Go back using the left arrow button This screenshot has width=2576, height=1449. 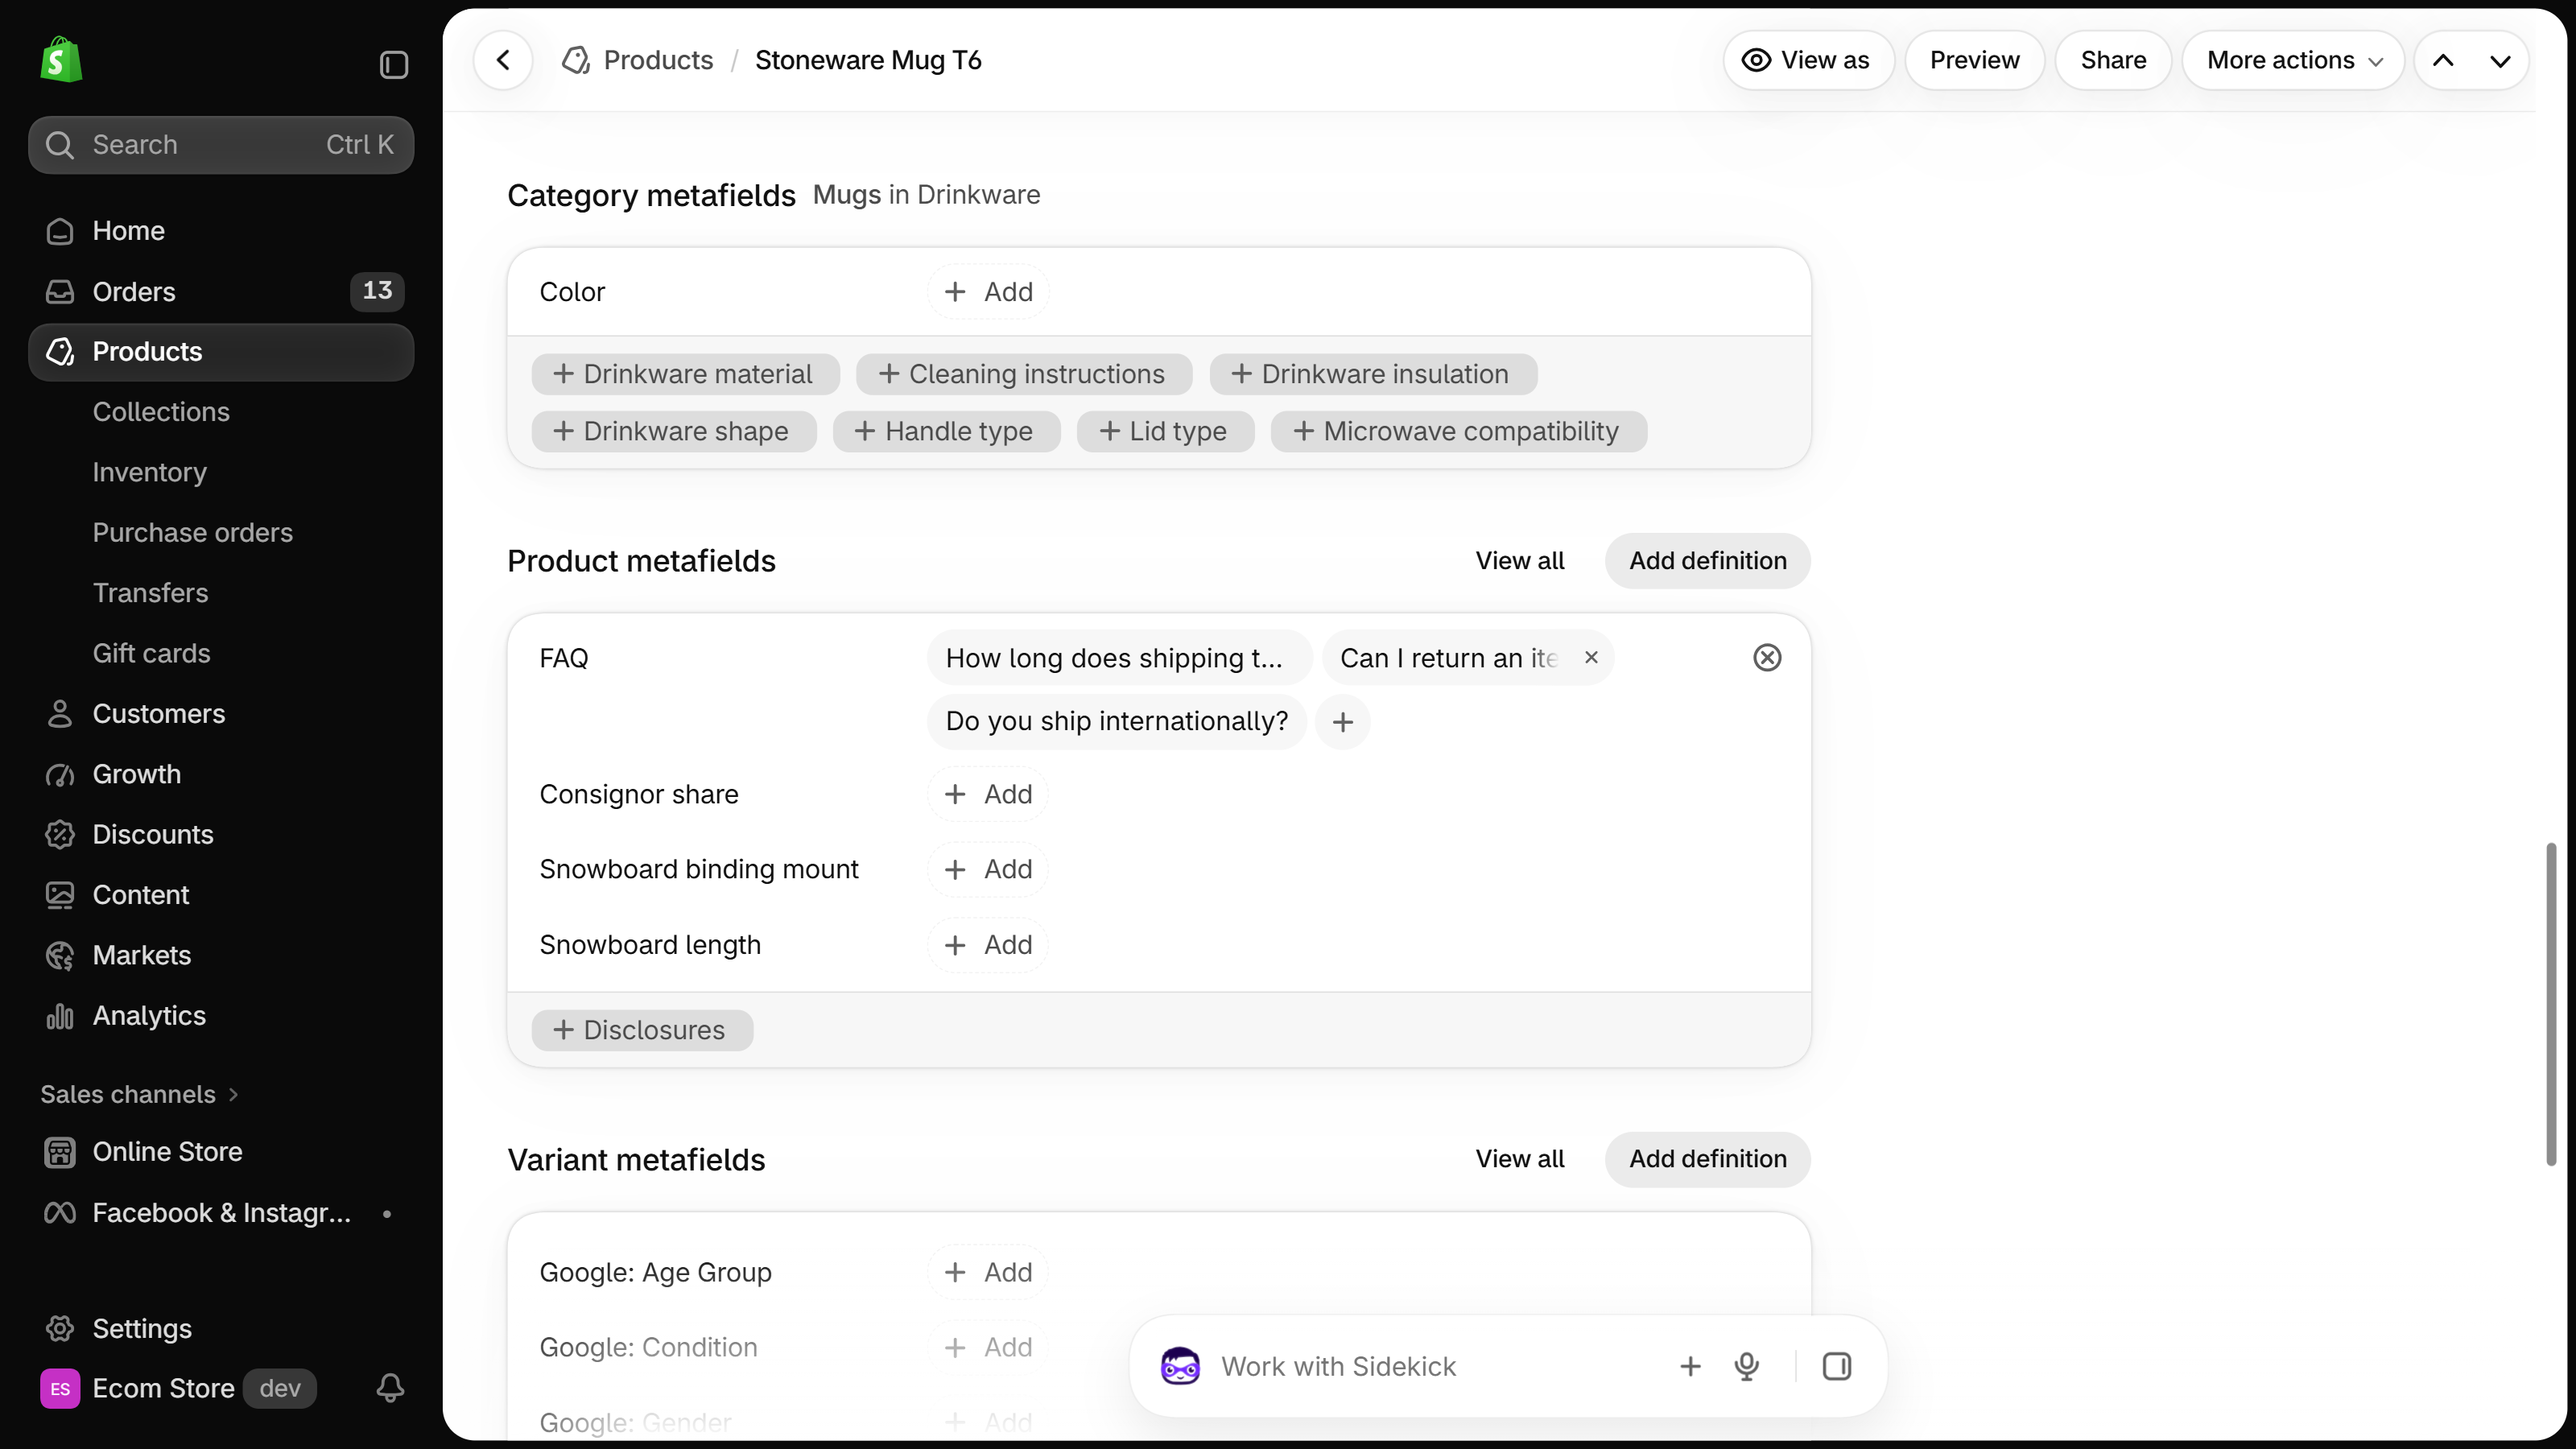click(x=503, y=60)
